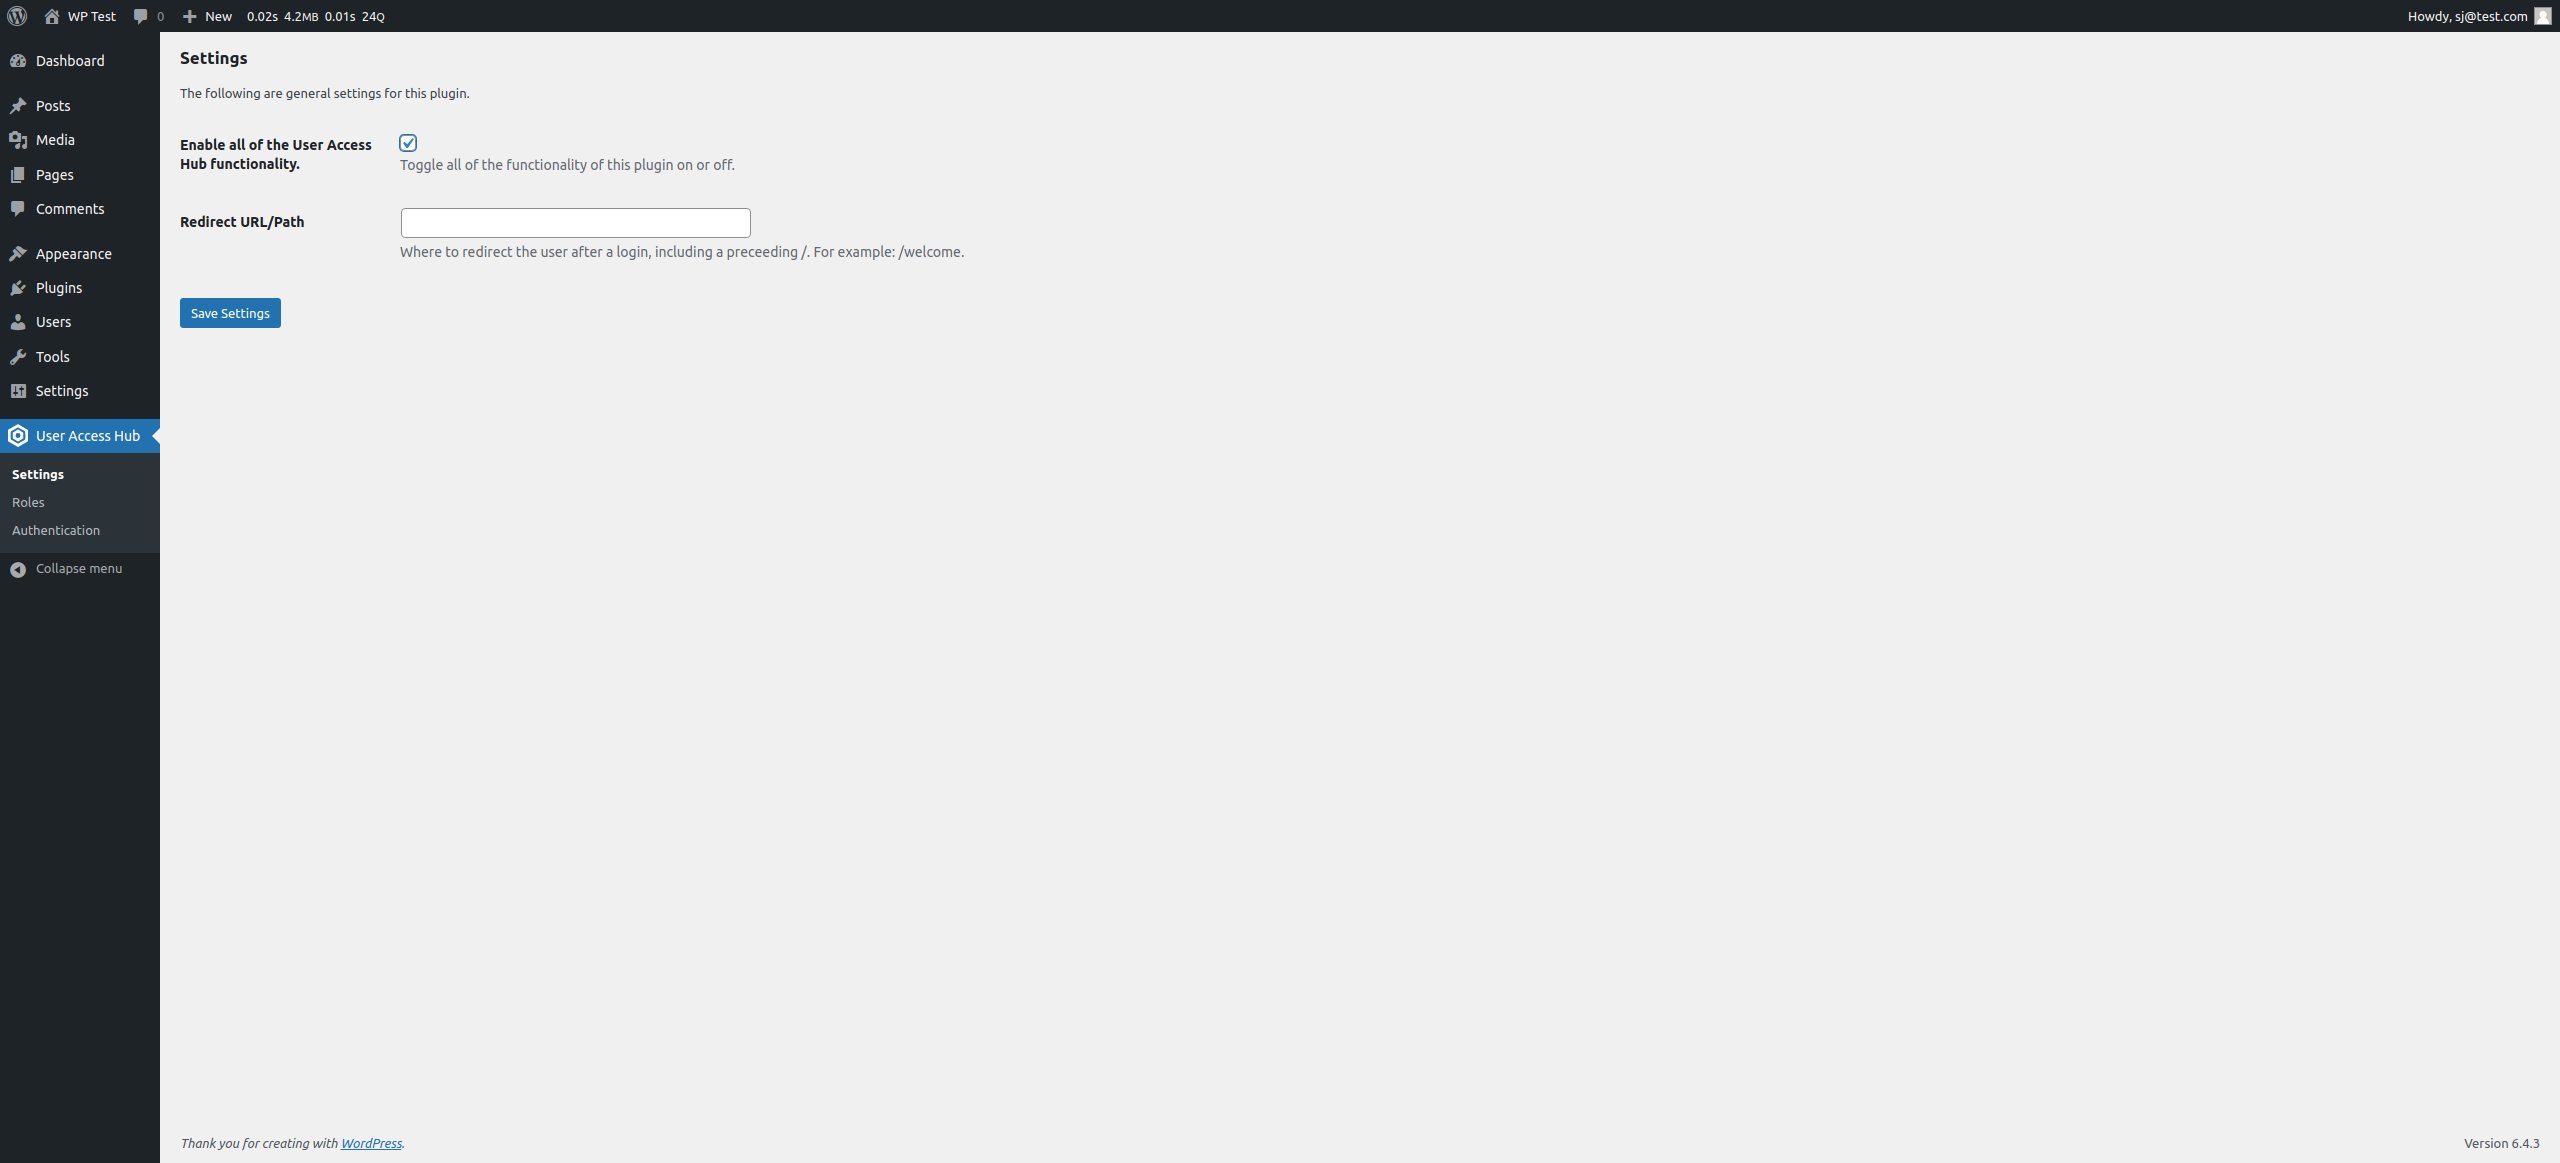Click the Posts sidebar icon
The height and width of the screenshot is (1163, 2560).
coord(20,103)
